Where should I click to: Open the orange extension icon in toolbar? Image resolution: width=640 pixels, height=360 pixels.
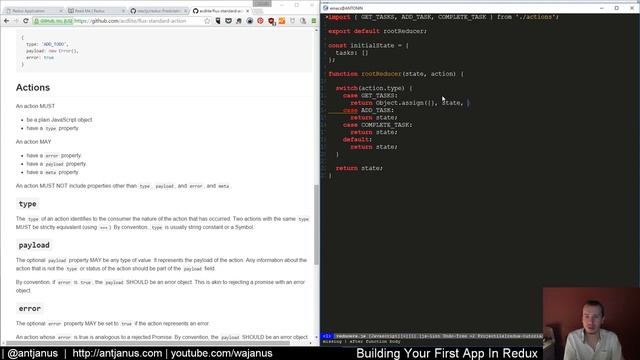282,21
